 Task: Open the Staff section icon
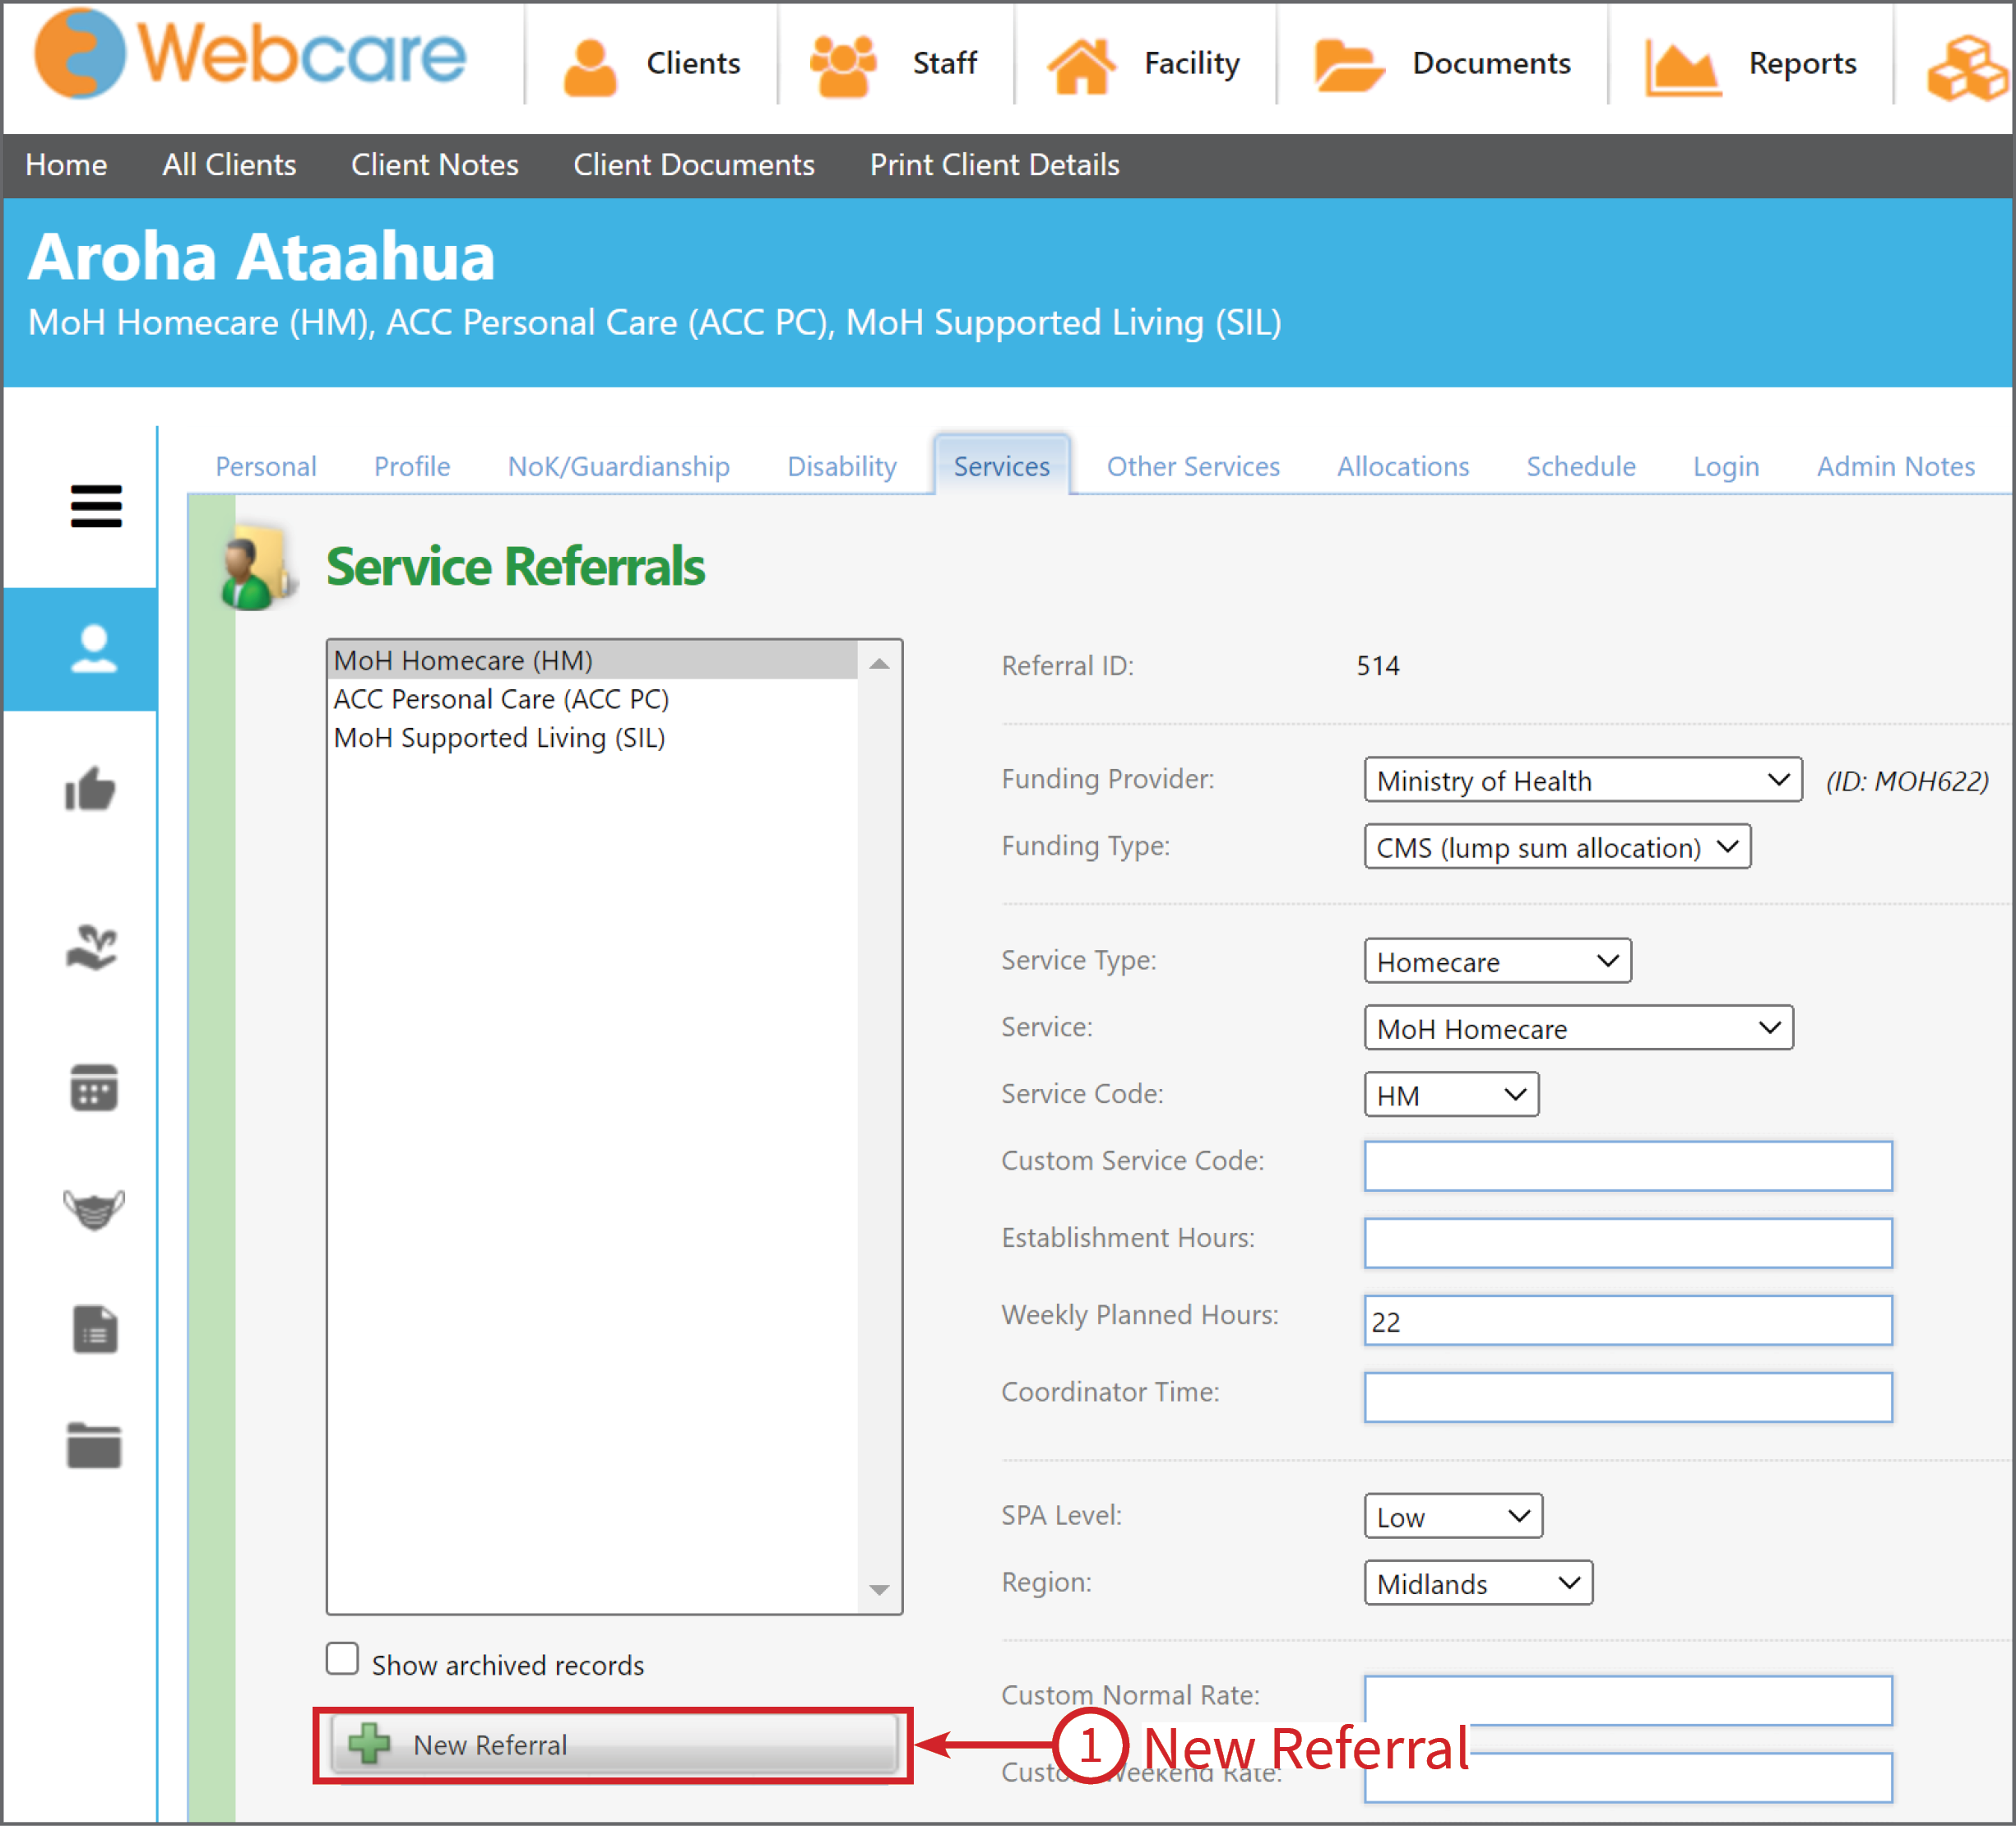coord(843,66)
